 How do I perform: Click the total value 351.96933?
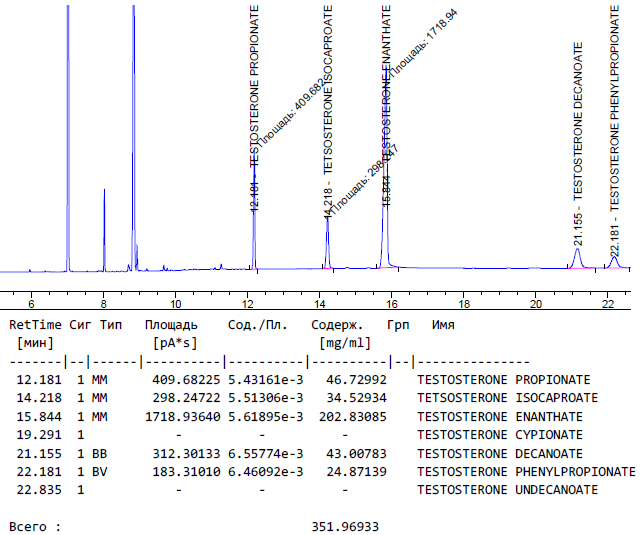pyautogui.click(x=345, y=526)
